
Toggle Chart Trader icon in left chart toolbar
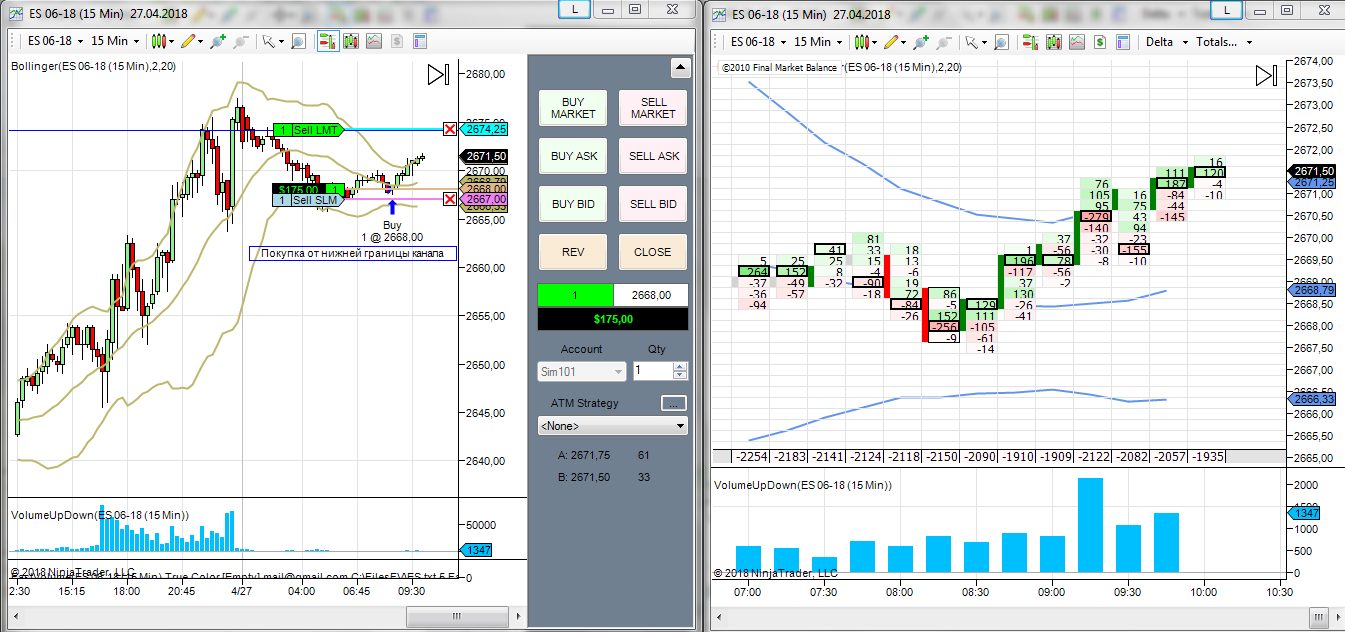pos(328,41)
